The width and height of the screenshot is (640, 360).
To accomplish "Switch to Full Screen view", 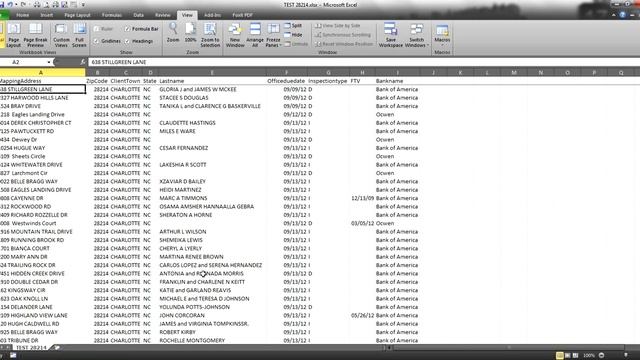I will coord(79,35).
